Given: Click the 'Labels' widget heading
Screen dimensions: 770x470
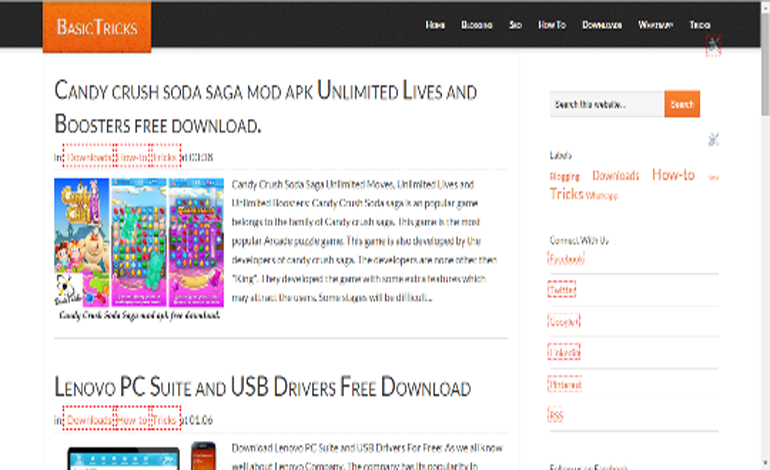Looking at the screenshot, I should coord(560,155).
